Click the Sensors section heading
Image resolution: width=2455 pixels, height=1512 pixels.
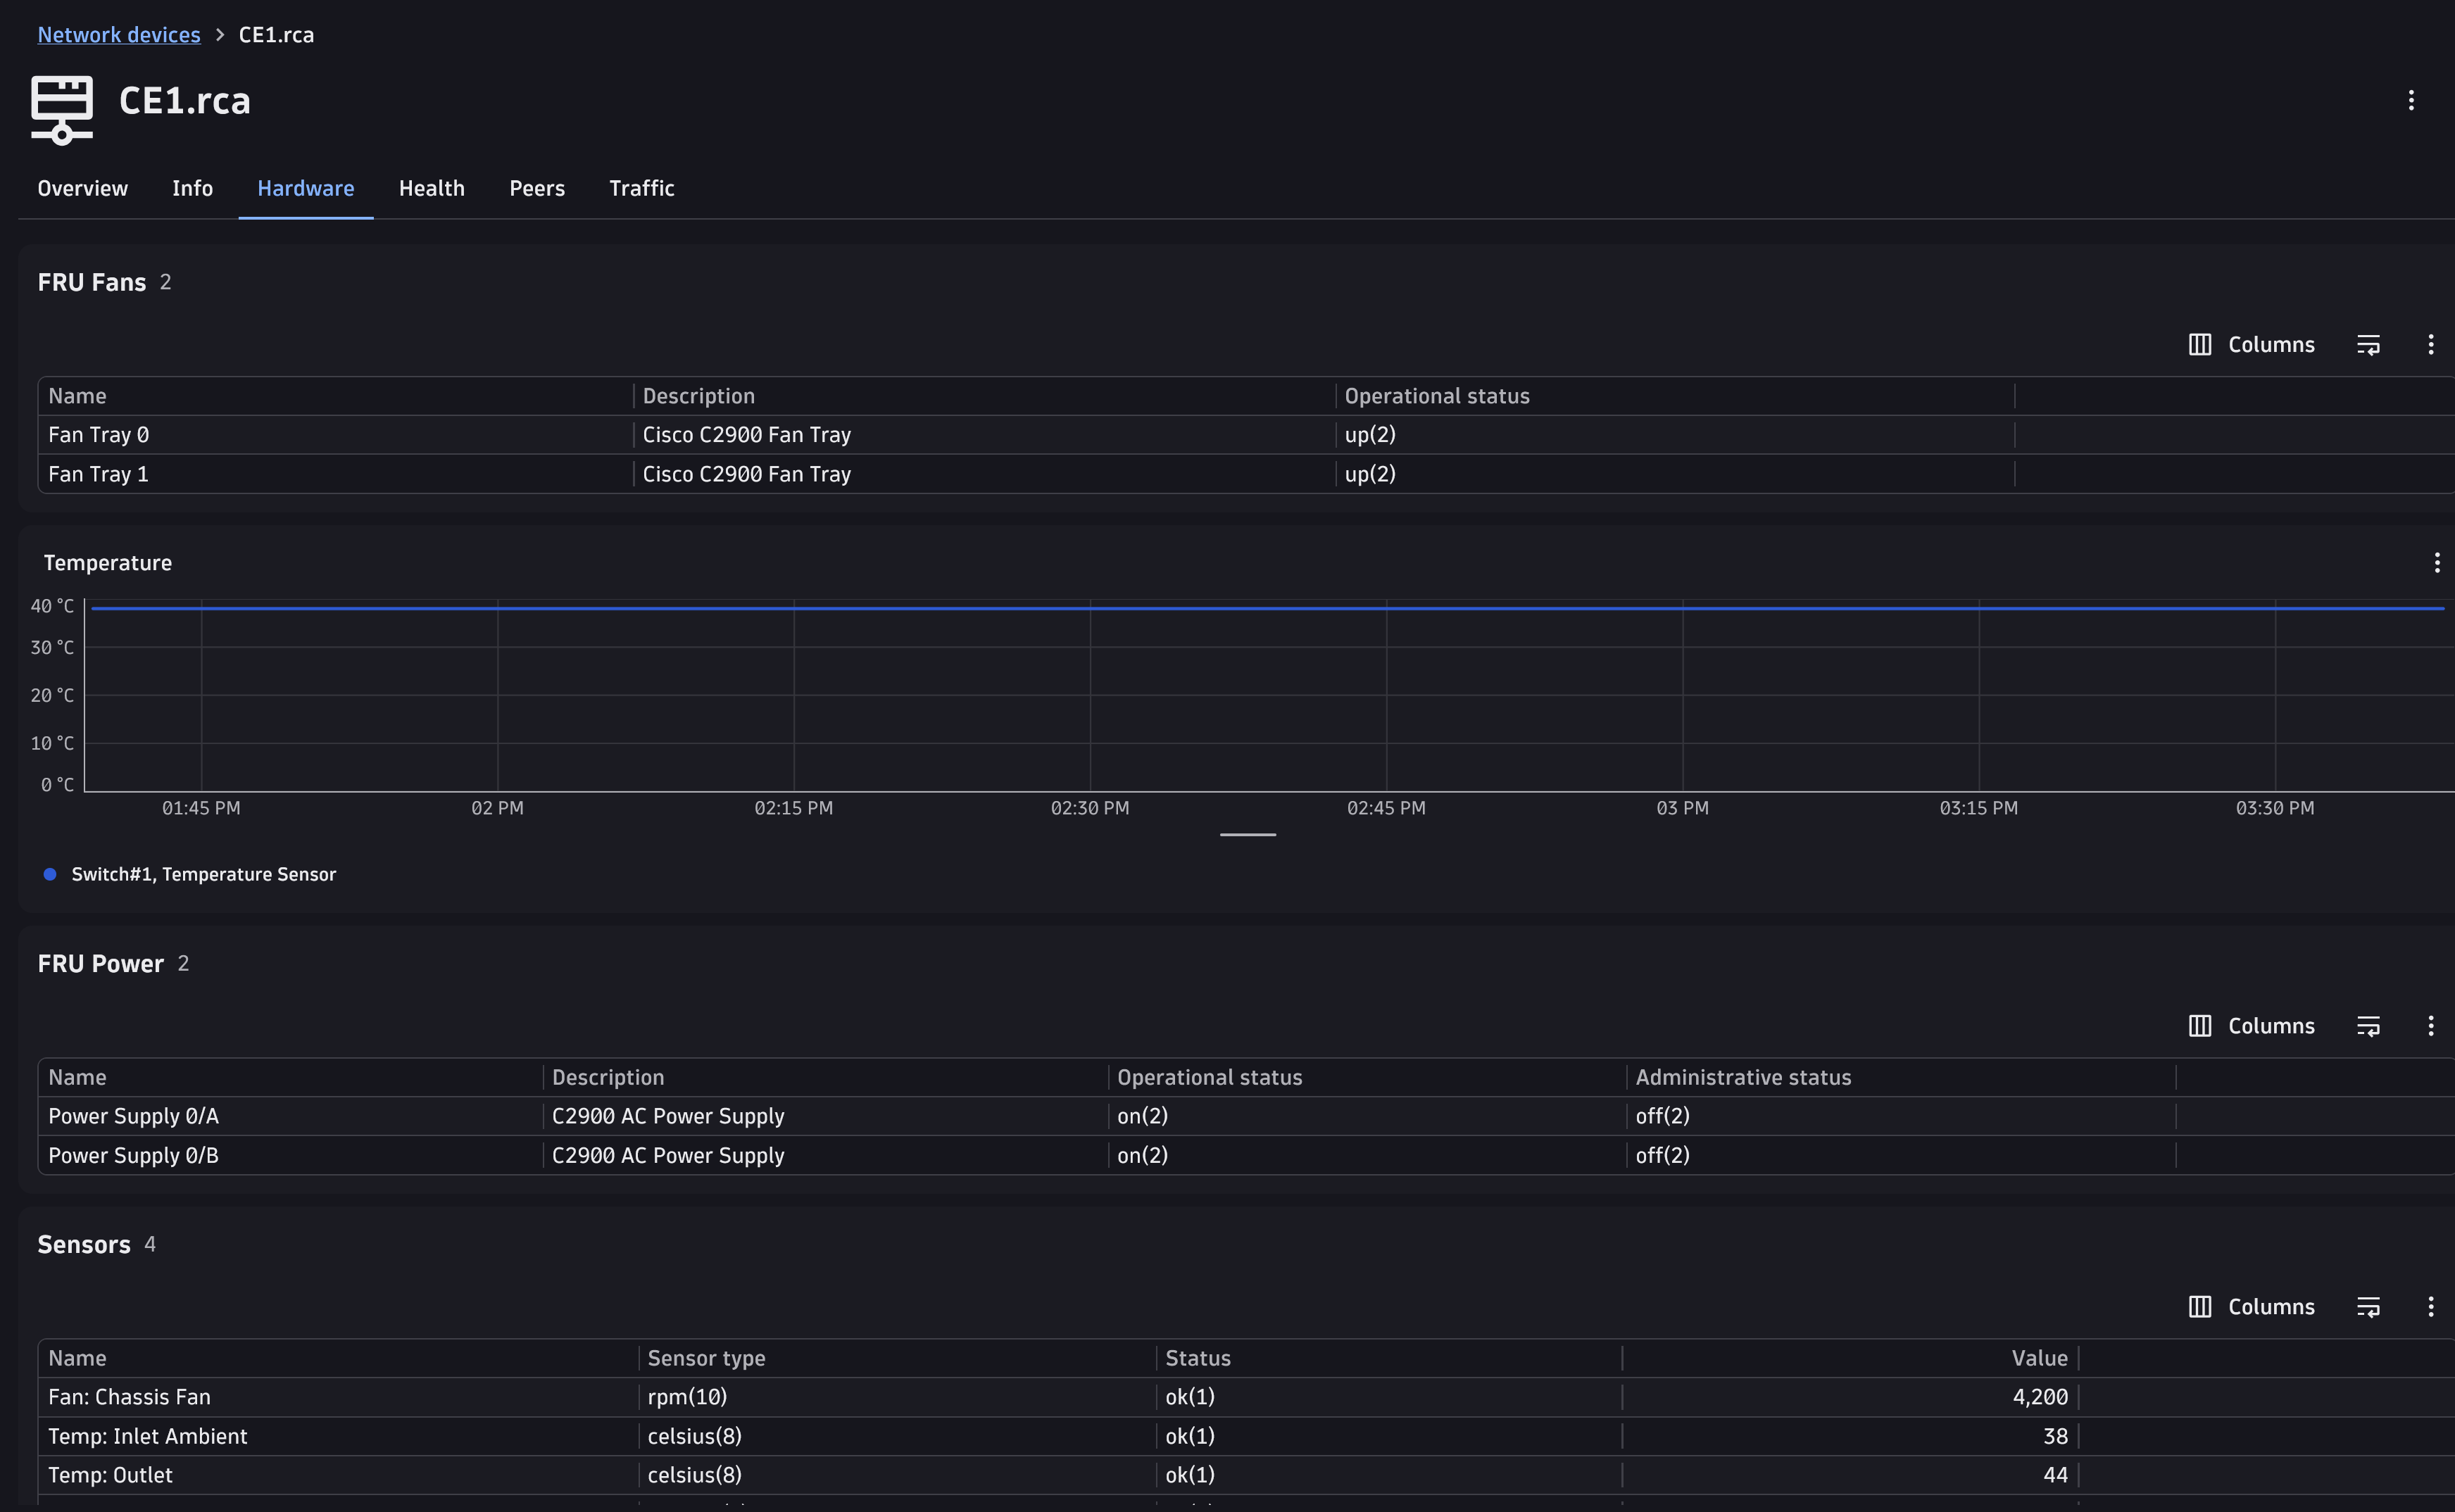(x=84, y=1245)
